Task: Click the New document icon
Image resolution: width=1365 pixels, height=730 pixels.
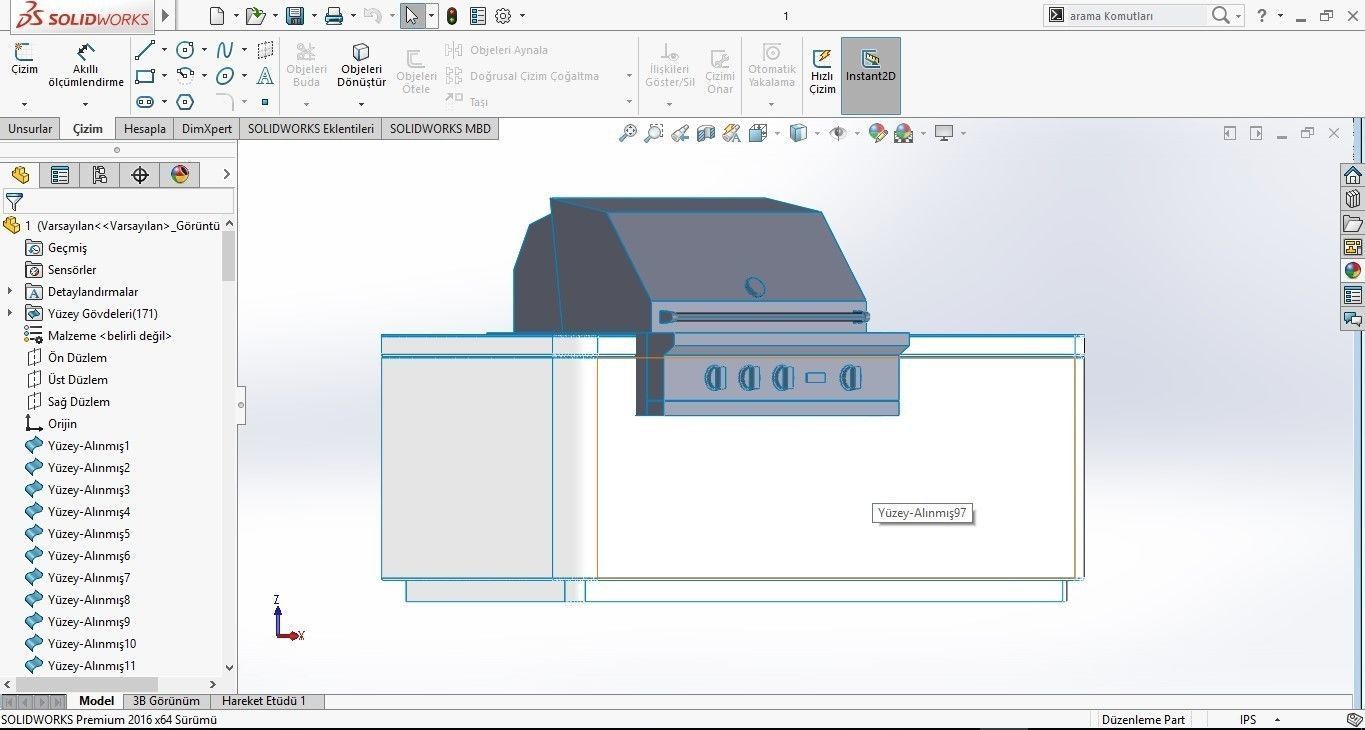Action: pyautogui.click(x=217, y=16)
